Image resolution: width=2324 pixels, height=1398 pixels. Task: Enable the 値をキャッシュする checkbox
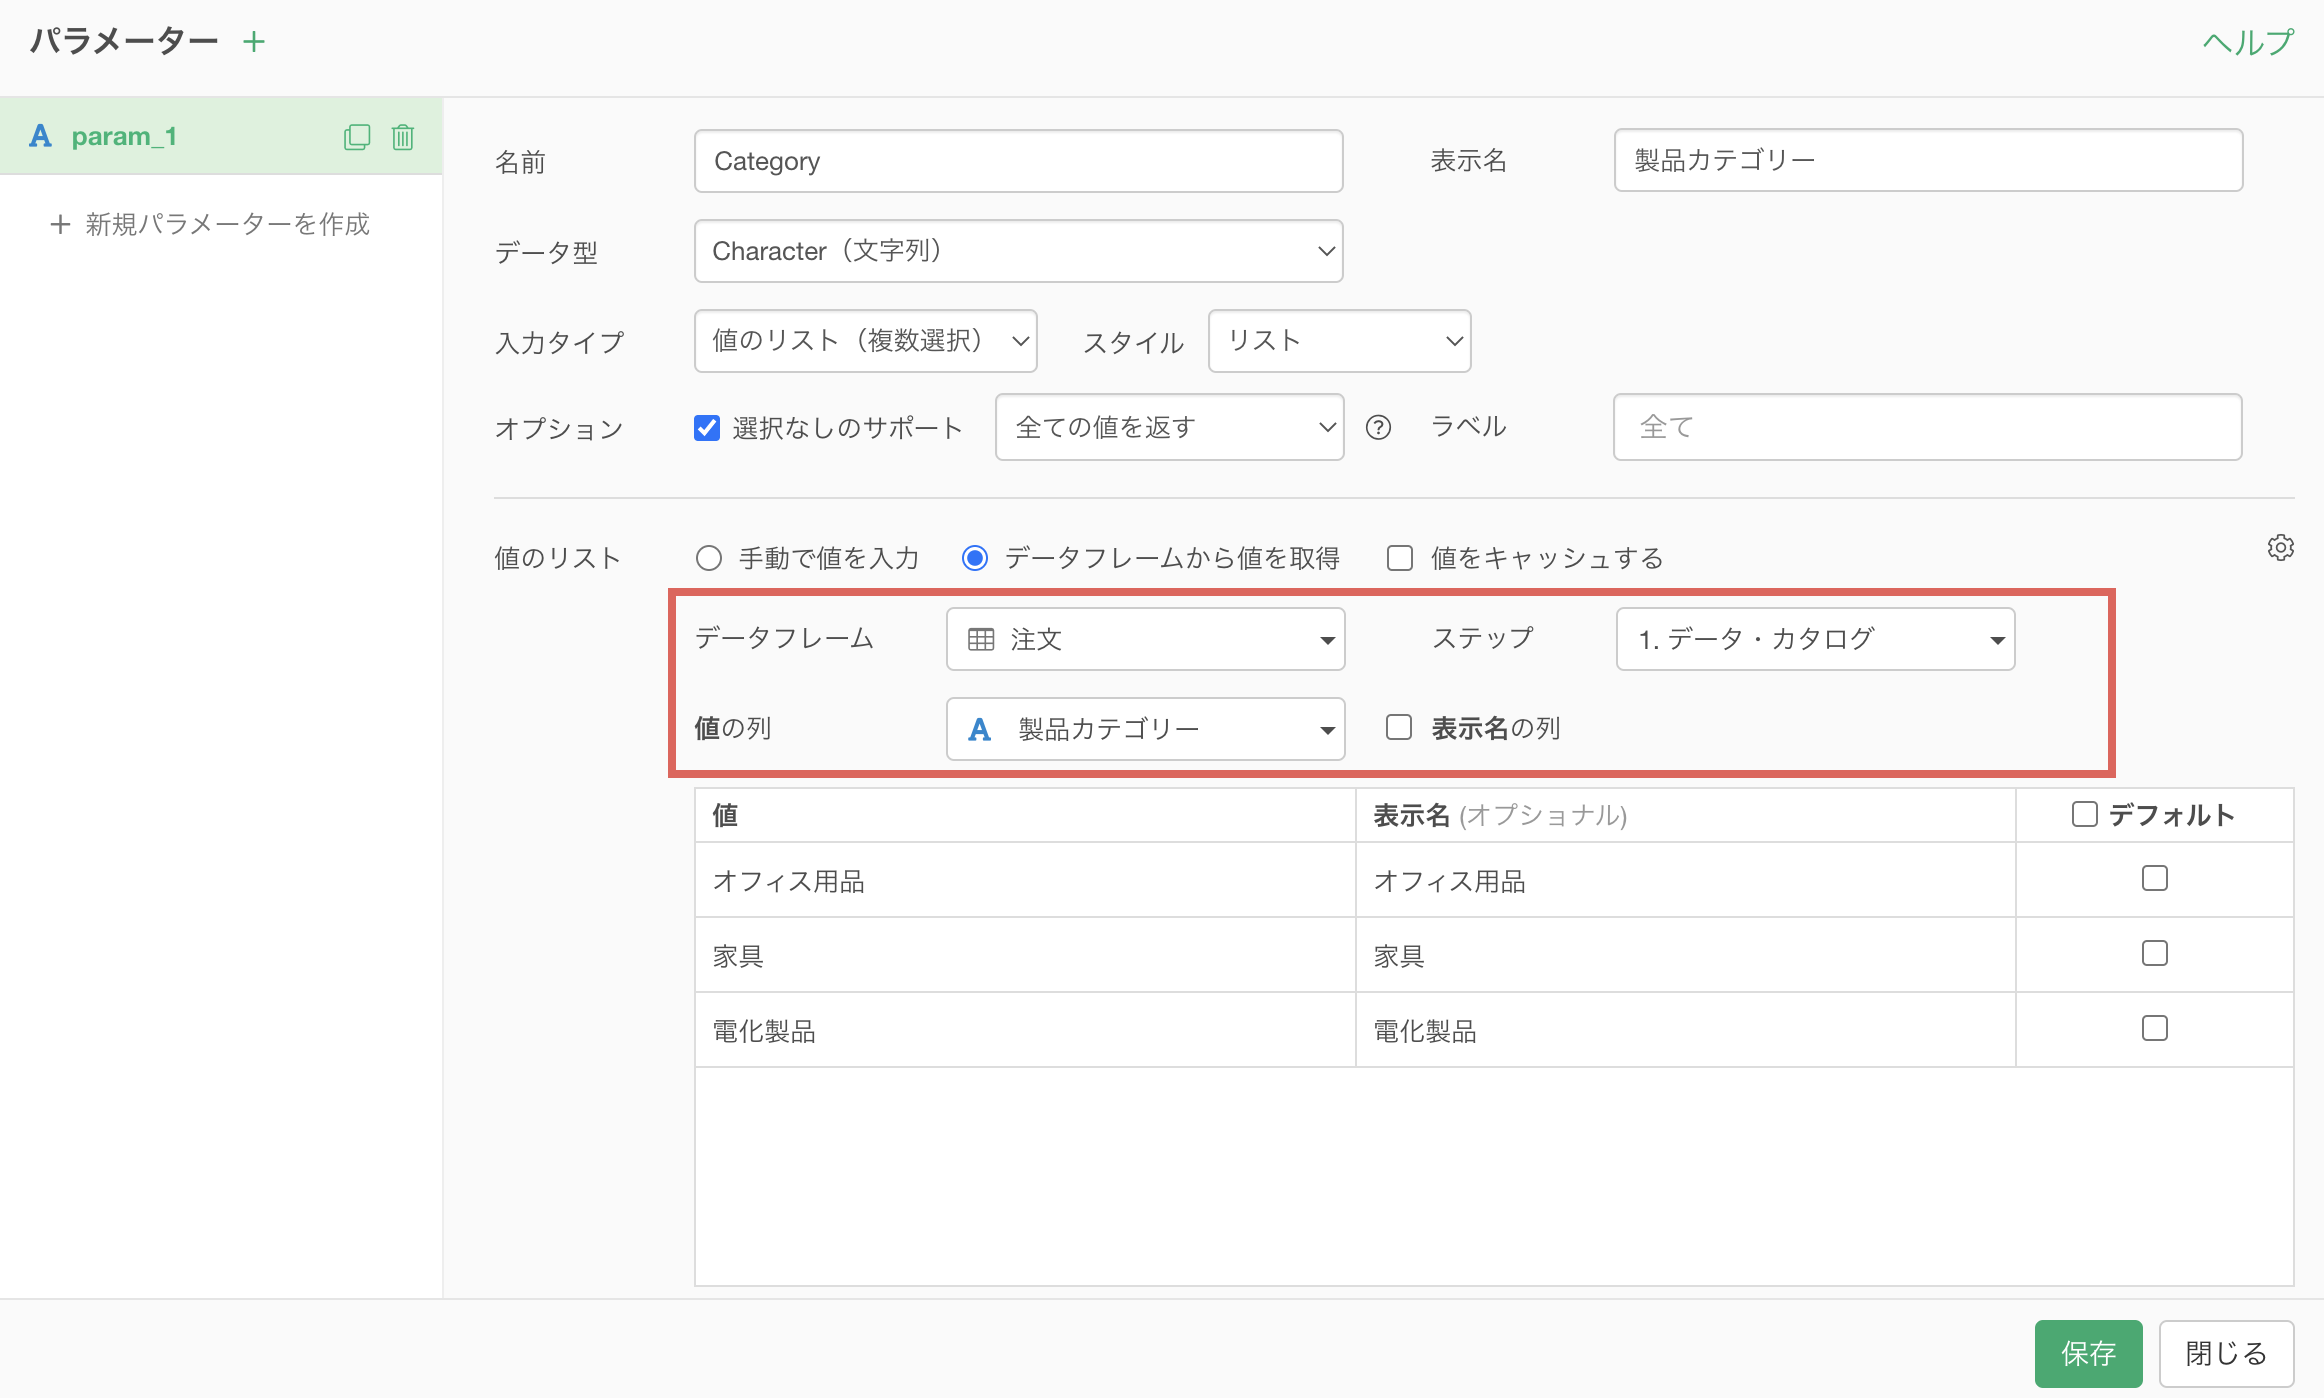[1400, 558]
